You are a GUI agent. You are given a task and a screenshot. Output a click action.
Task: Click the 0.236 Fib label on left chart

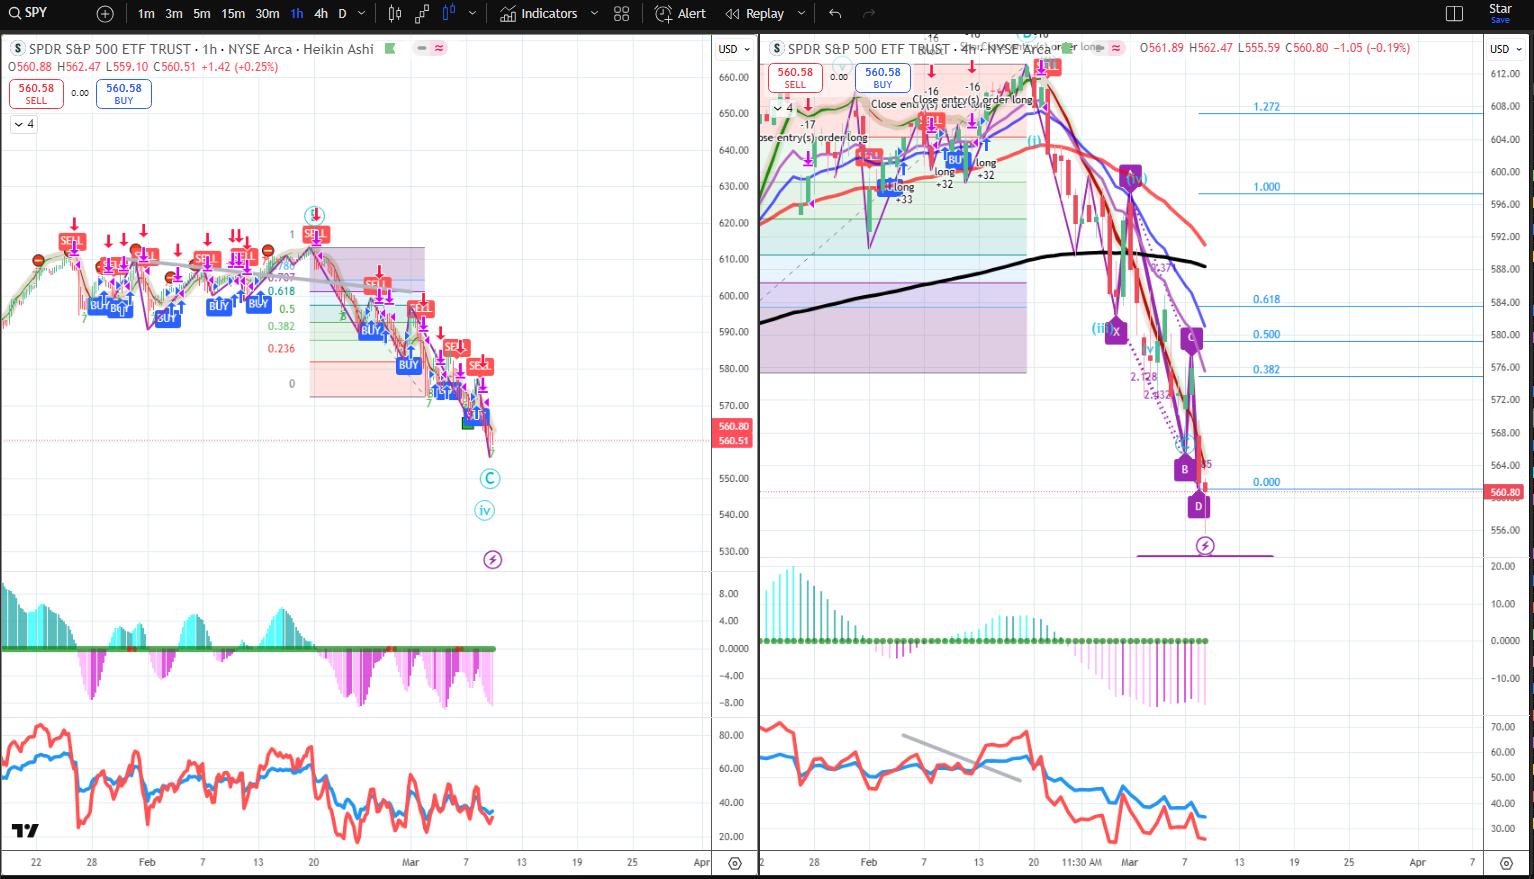tap(281, 349)
